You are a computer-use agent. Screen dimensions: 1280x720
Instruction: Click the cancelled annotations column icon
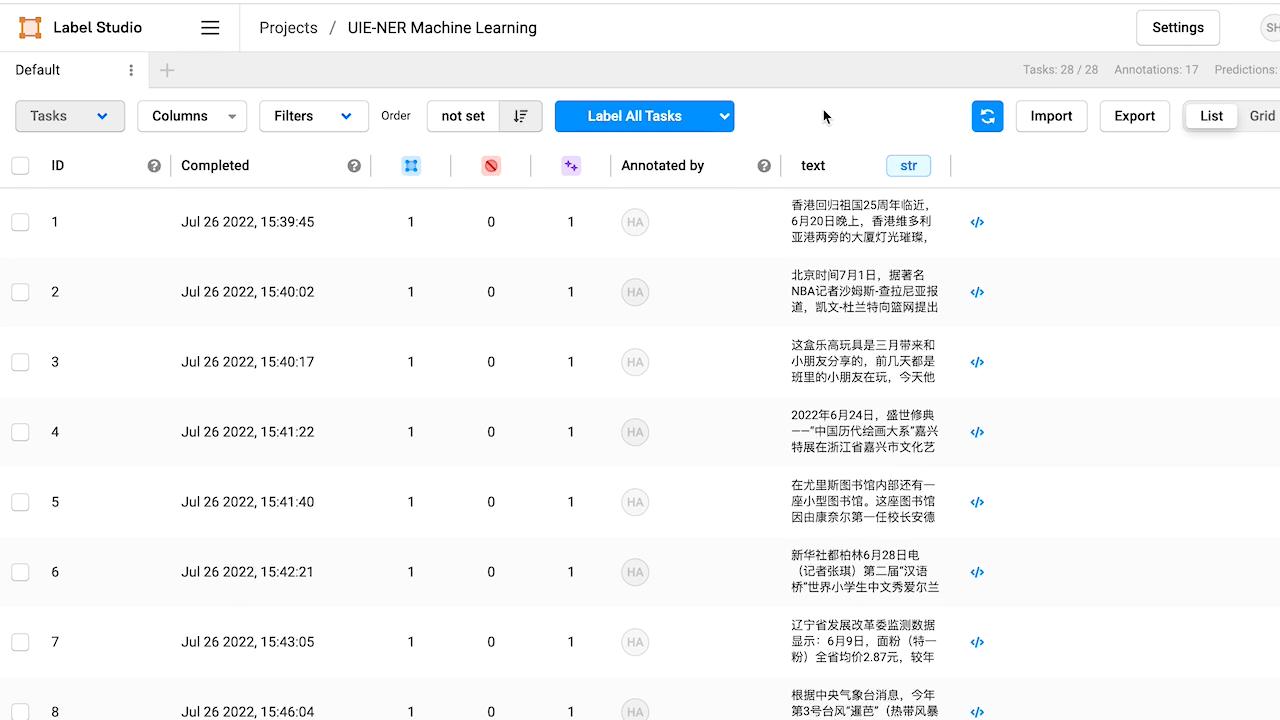[x=491, y=165]
